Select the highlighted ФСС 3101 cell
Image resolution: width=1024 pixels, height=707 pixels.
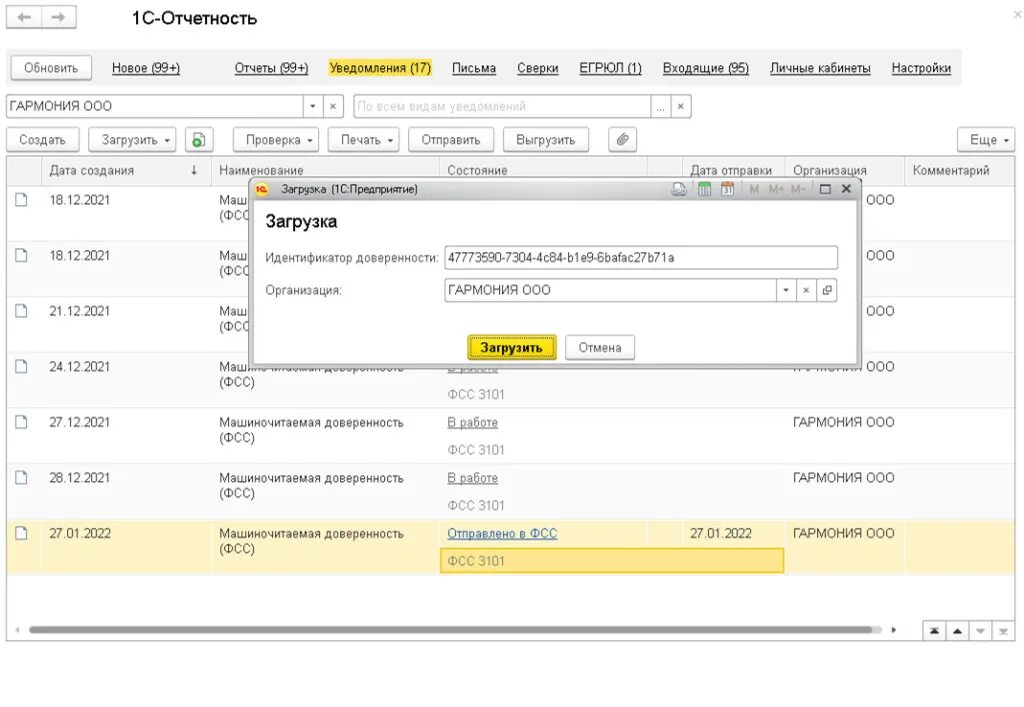(x=612, y=561)
